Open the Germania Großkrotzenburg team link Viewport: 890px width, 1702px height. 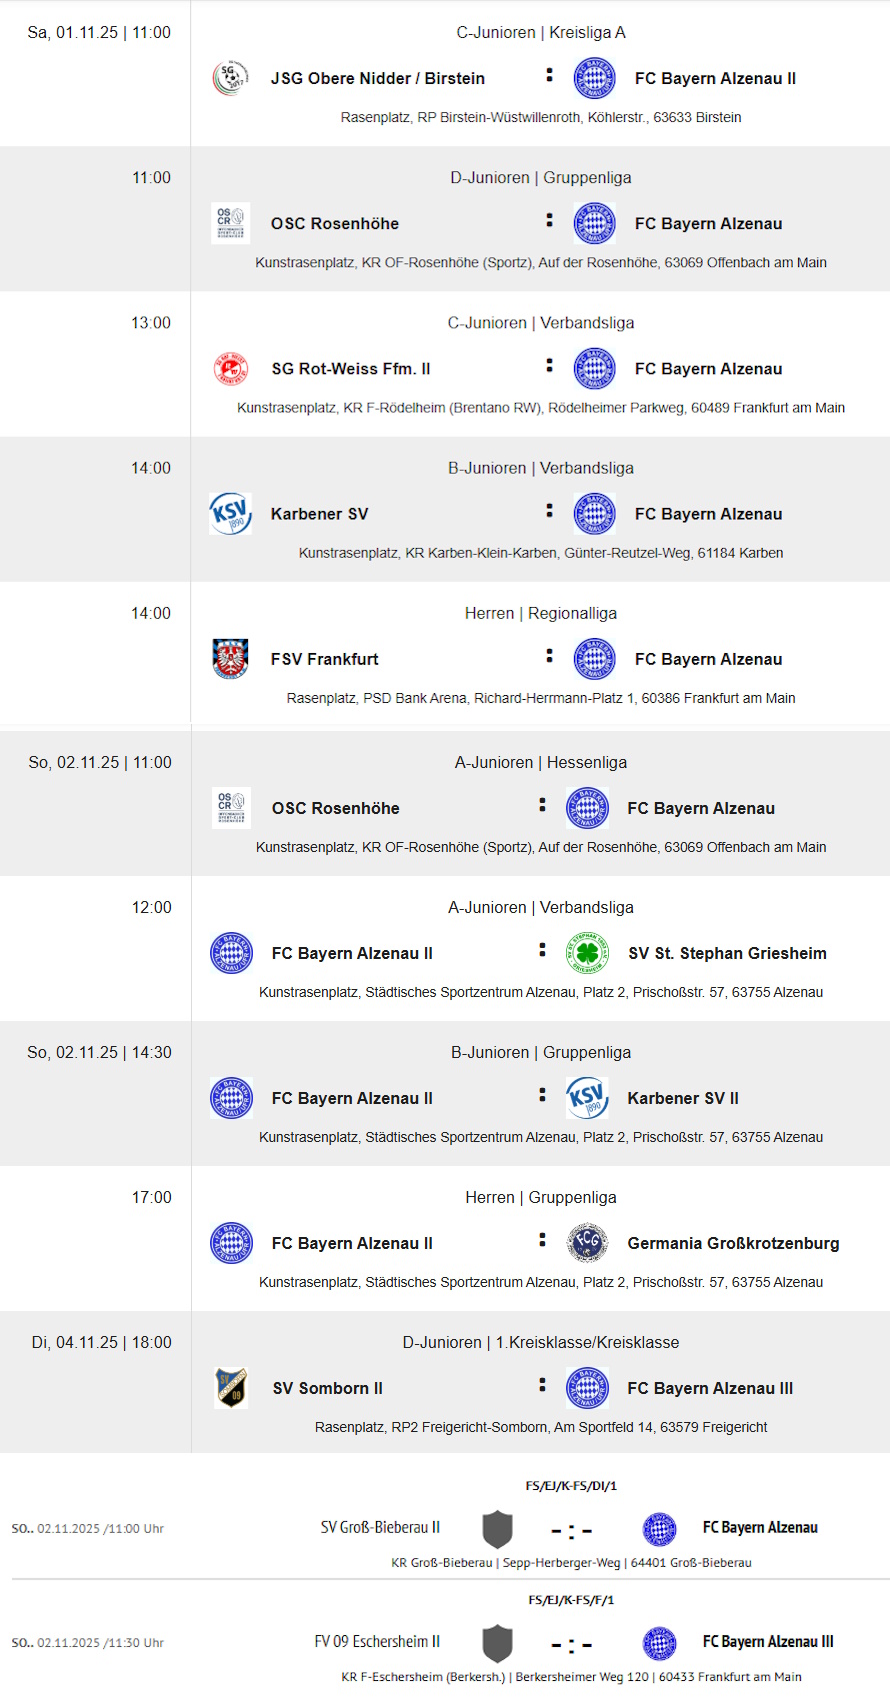point(733,1243)
